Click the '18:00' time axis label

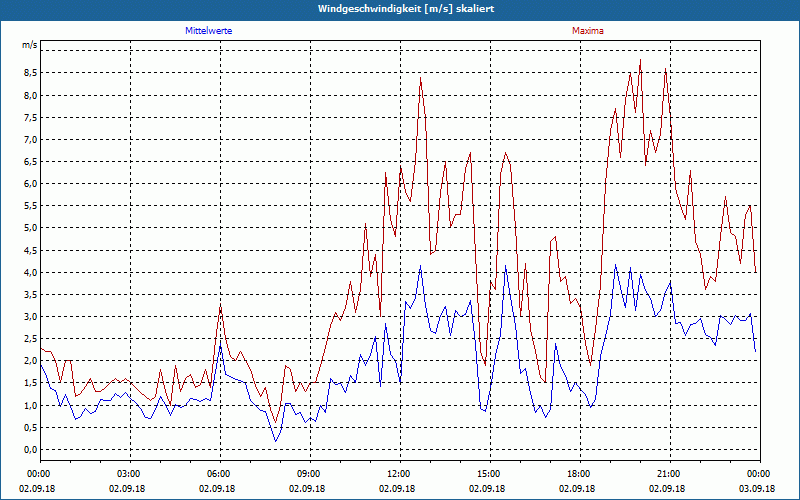pyautogui.click(x=580, y=474)
